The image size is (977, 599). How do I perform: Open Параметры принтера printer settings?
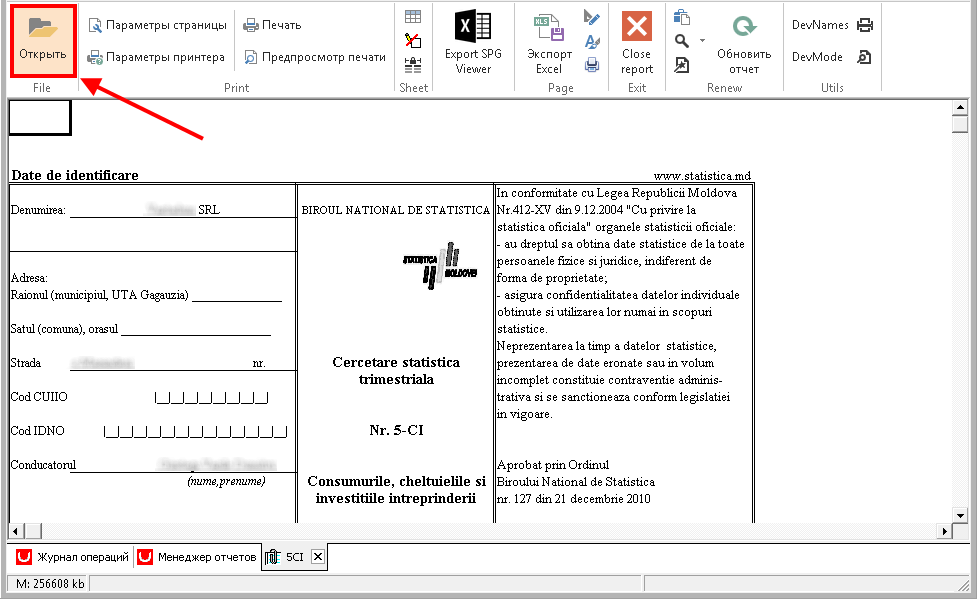(156, 57)
